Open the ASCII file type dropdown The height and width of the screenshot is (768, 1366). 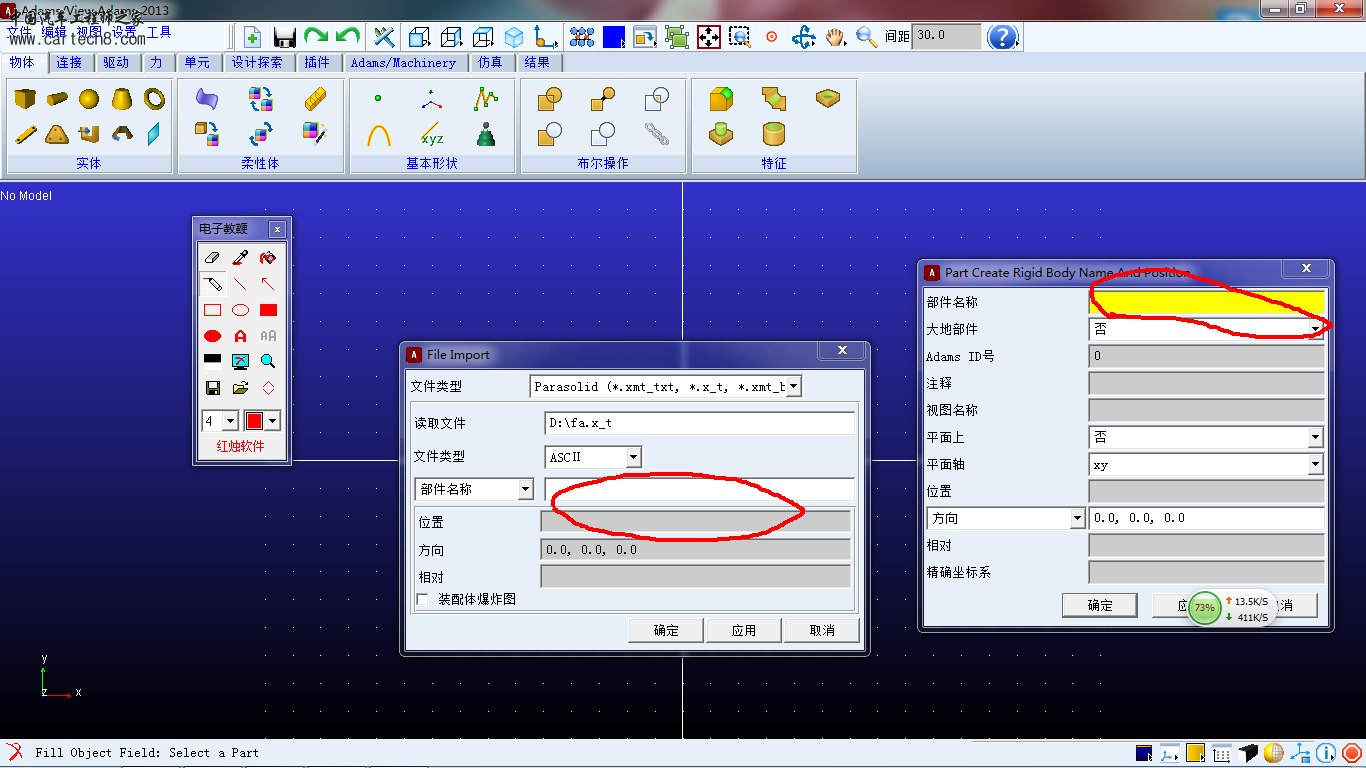tap(633, 457)
